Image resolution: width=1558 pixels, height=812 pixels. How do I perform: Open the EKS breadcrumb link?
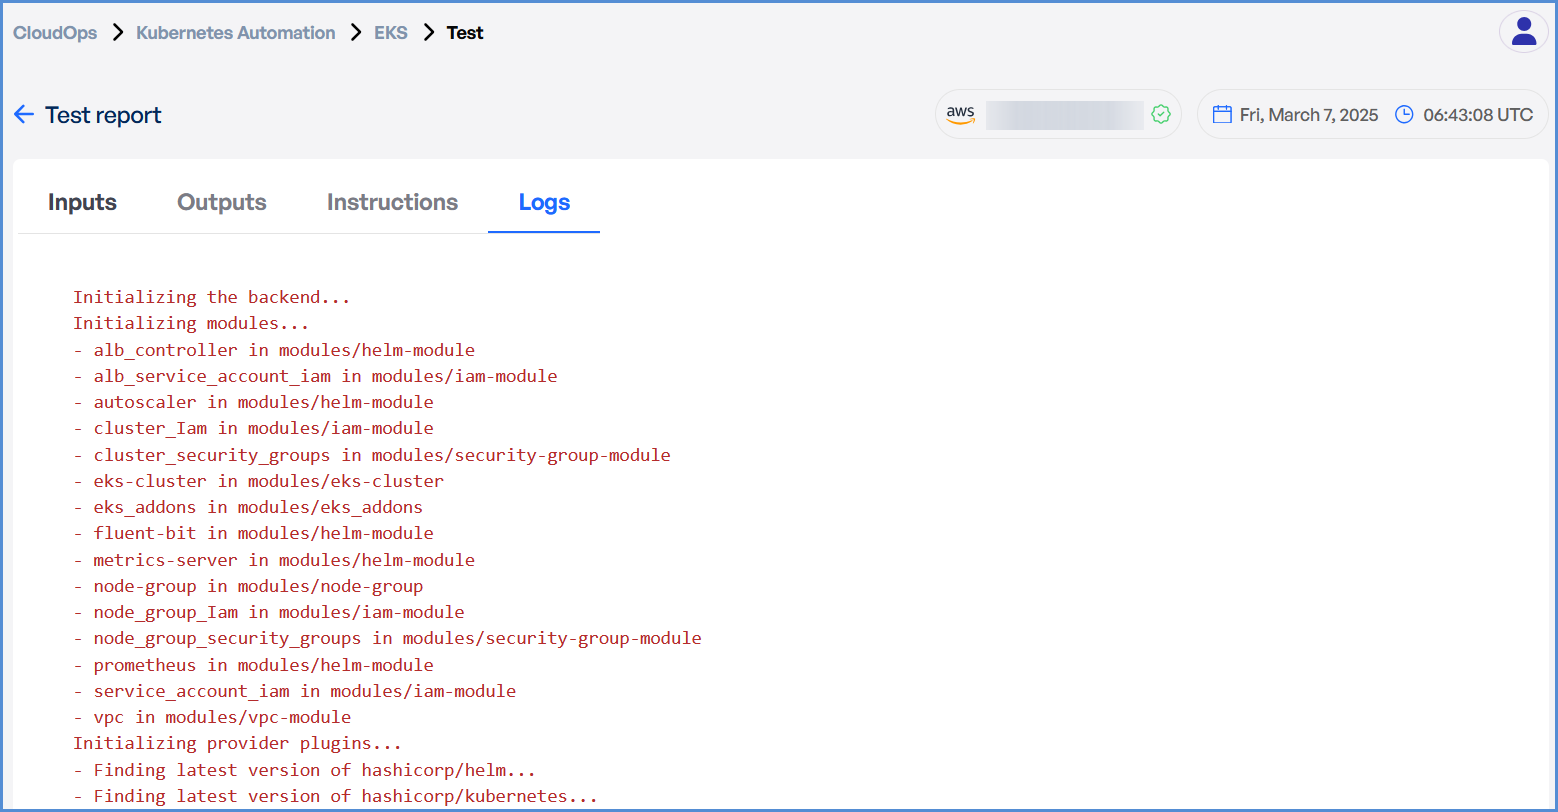(390, 33)
